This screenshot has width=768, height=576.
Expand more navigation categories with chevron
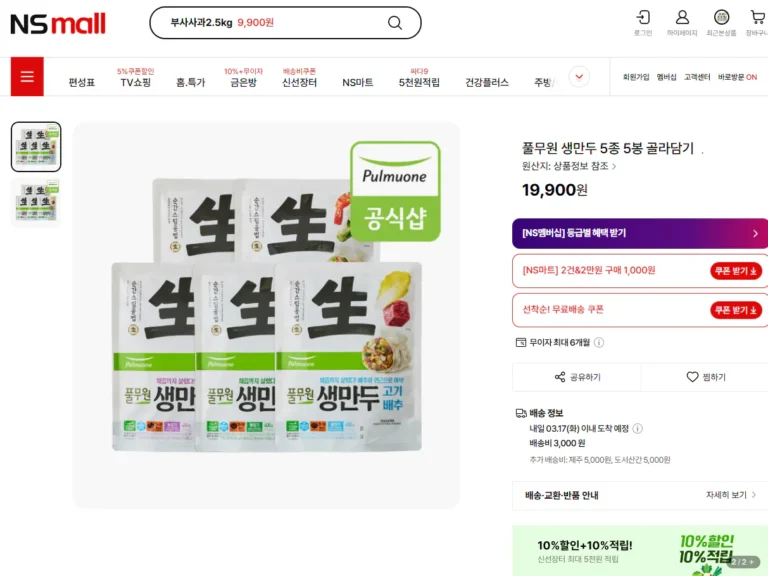pos(579,77)
